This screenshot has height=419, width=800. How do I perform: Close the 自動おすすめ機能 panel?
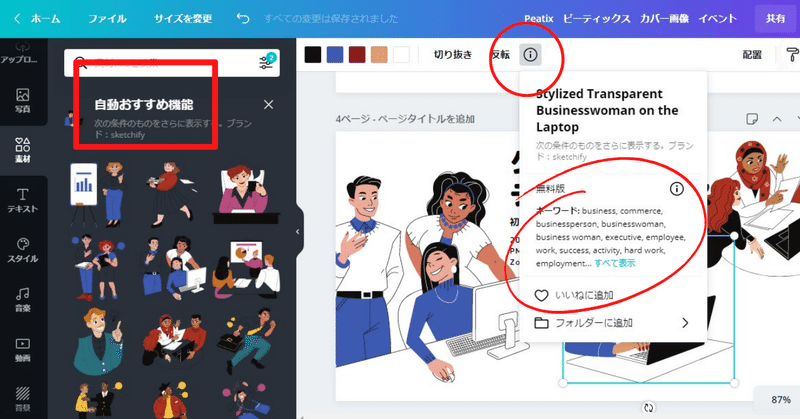(268, 105)
